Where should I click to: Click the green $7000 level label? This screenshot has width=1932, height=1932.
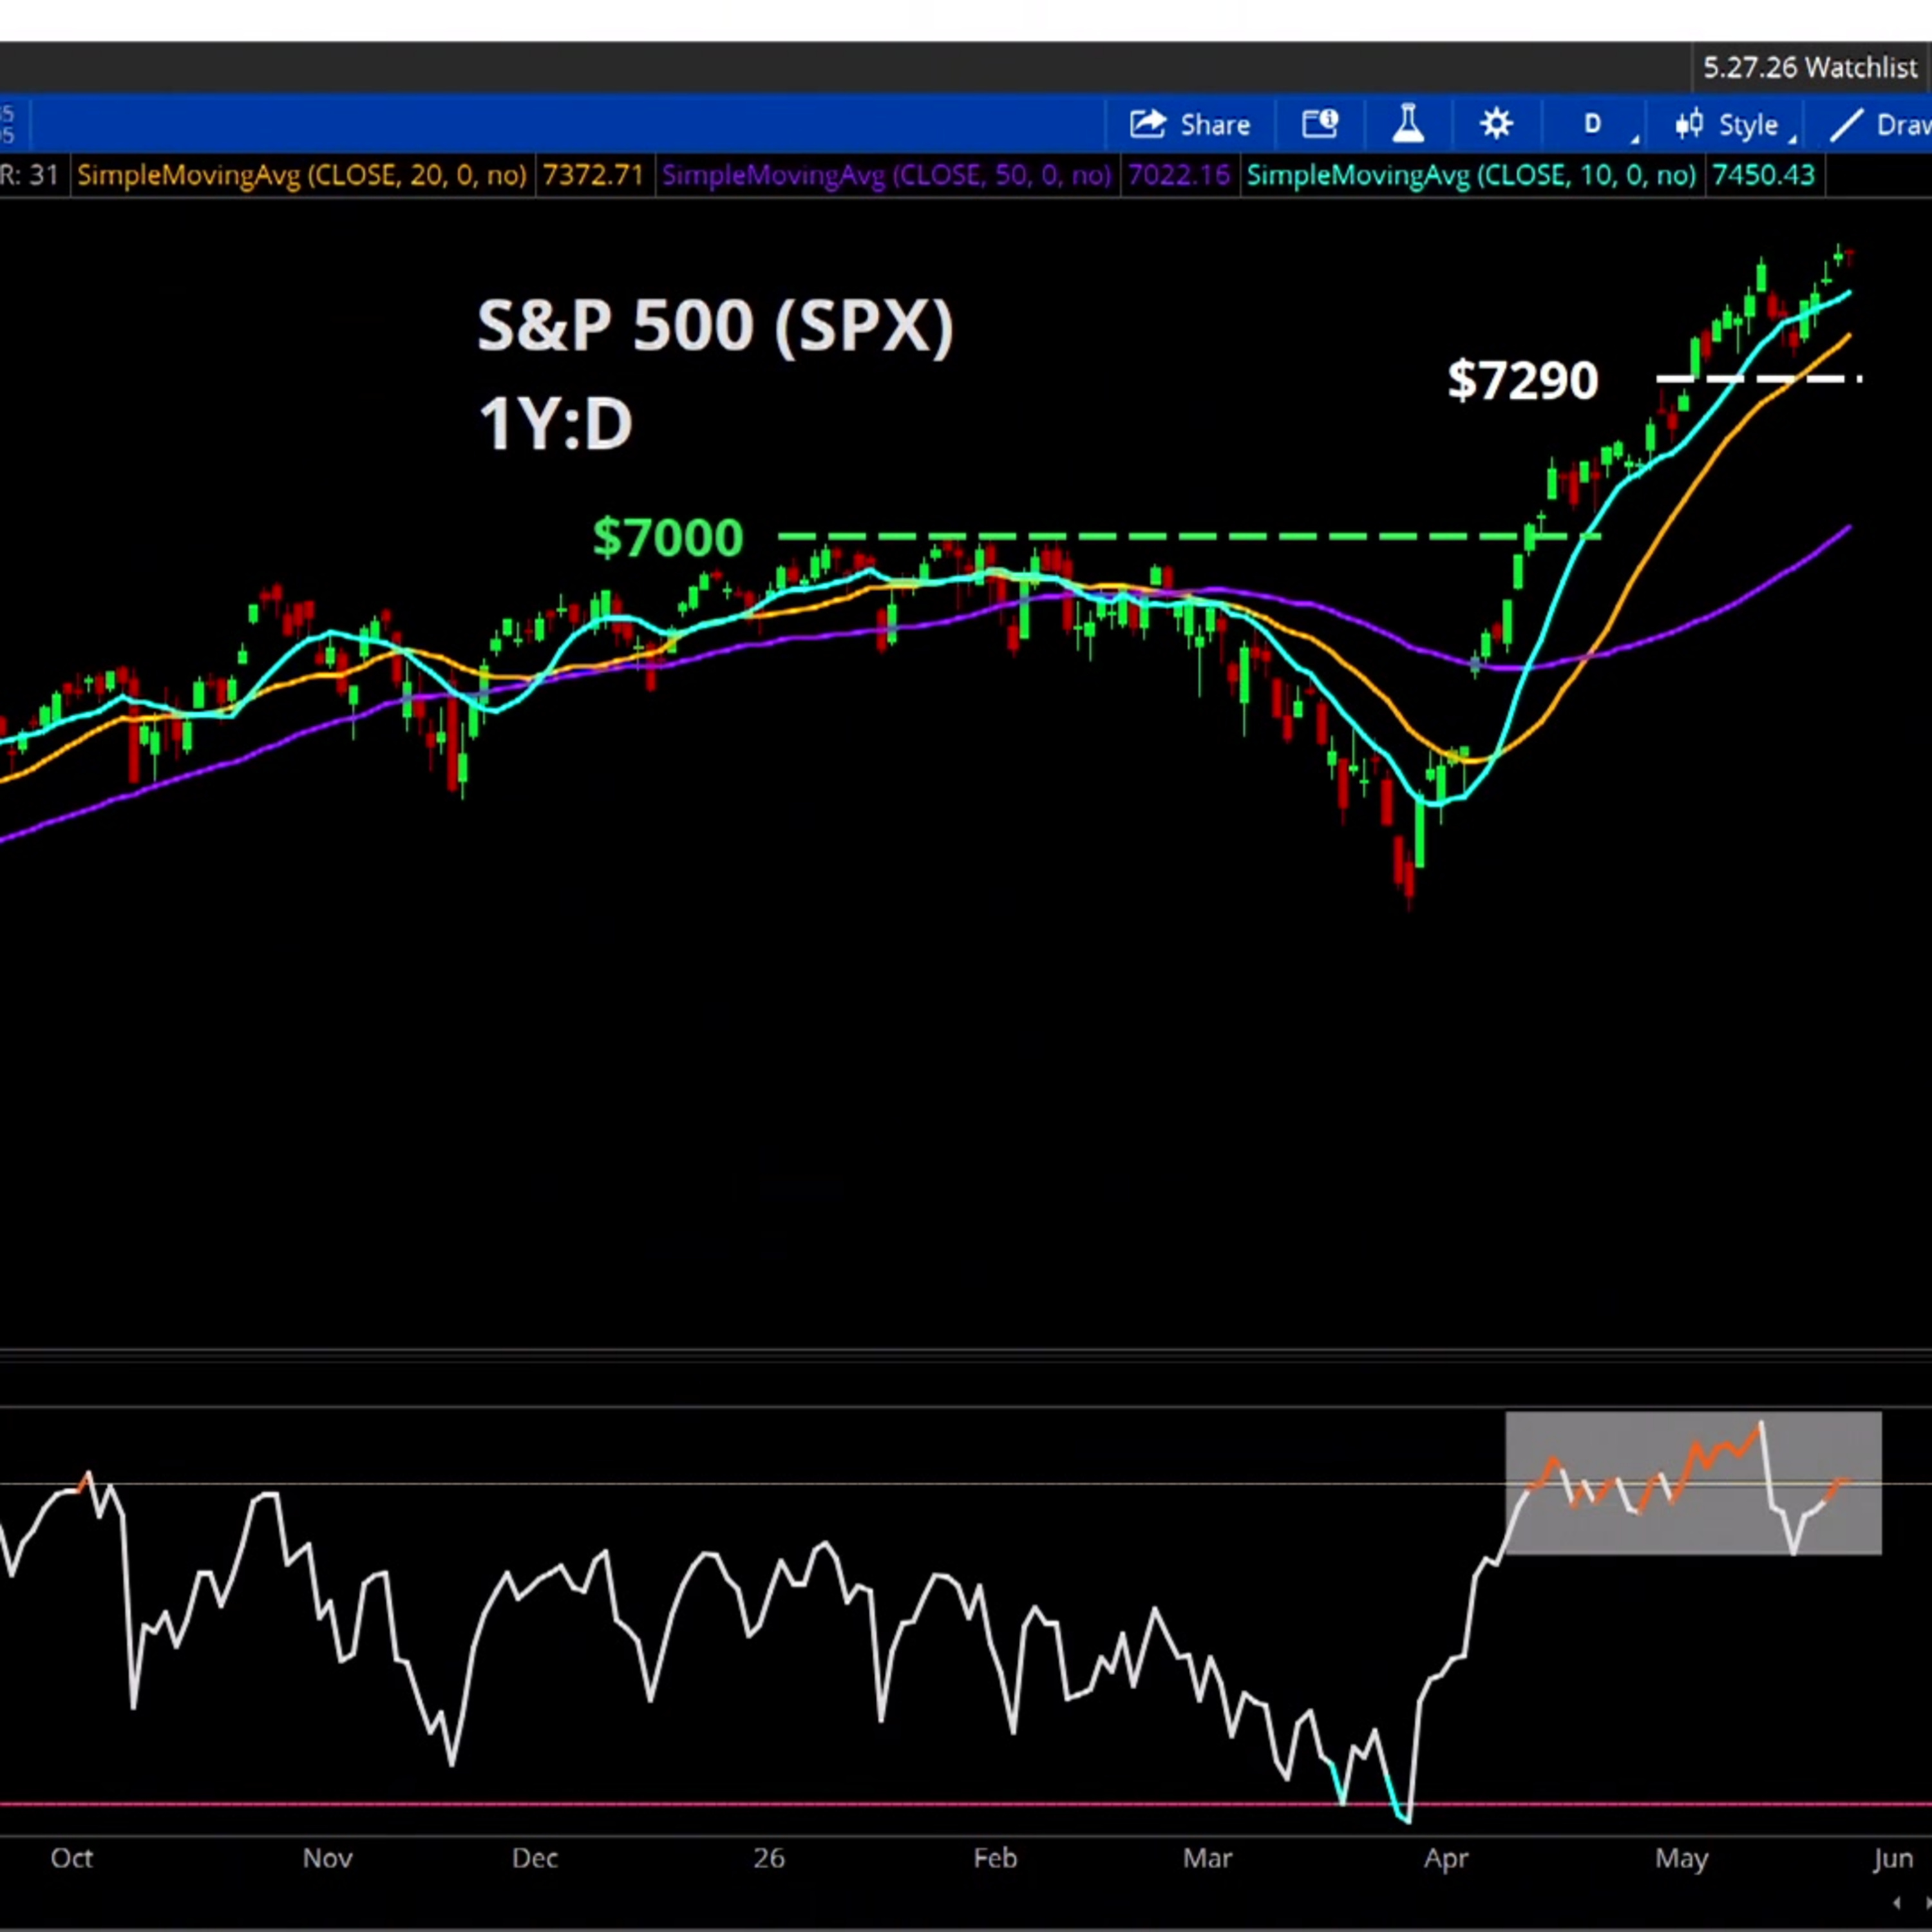(668, 537)
